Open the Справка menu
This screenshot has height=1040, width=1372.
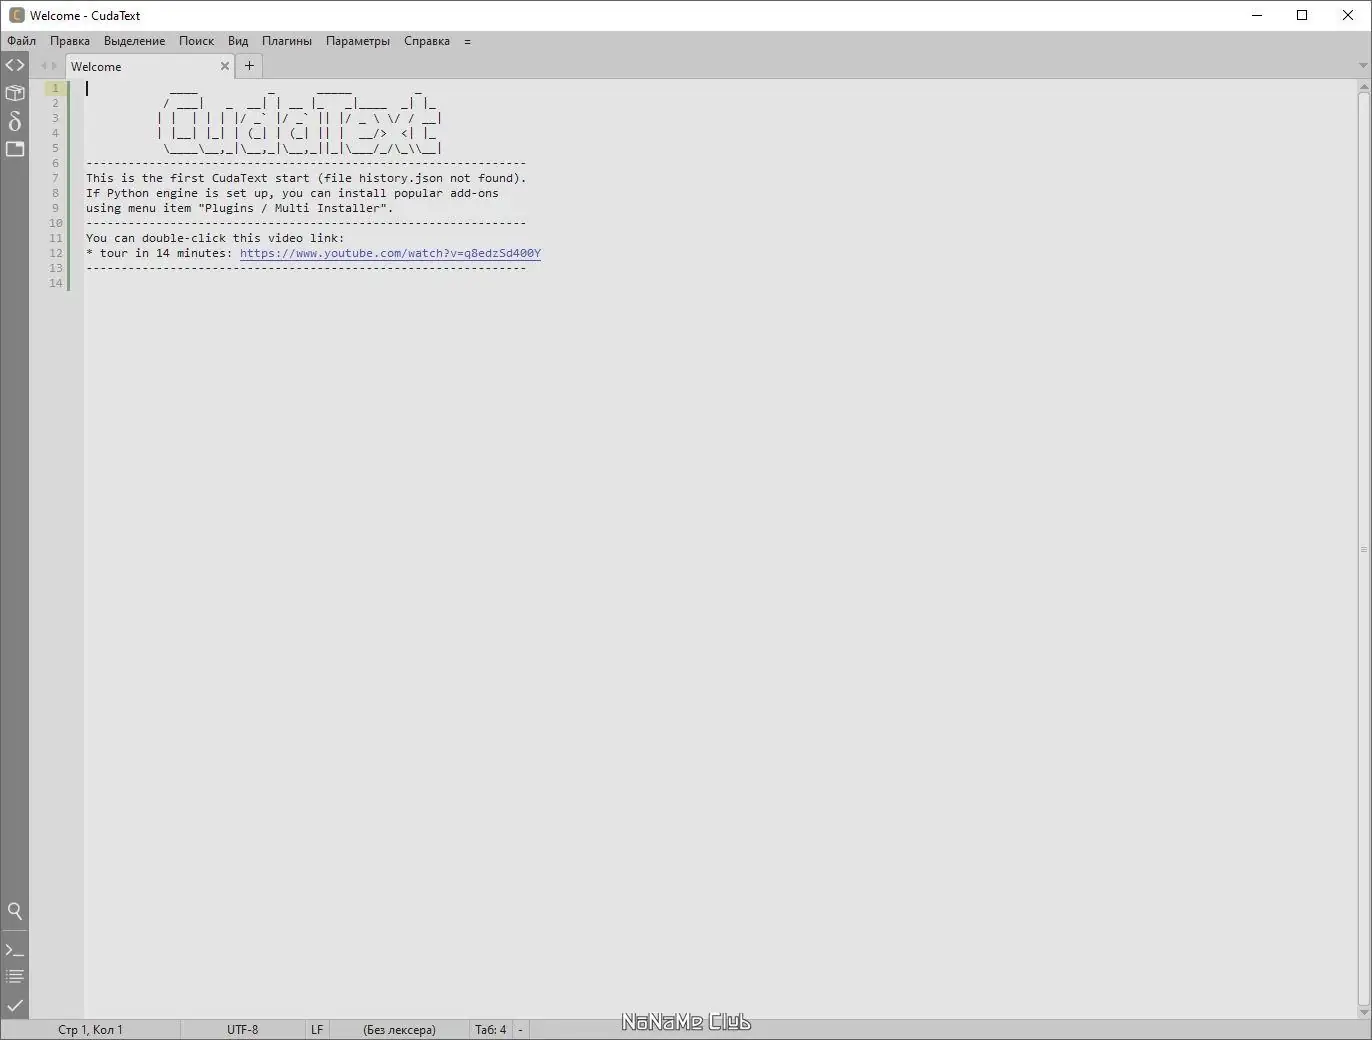pyautogui.click(x=427, y=41)
